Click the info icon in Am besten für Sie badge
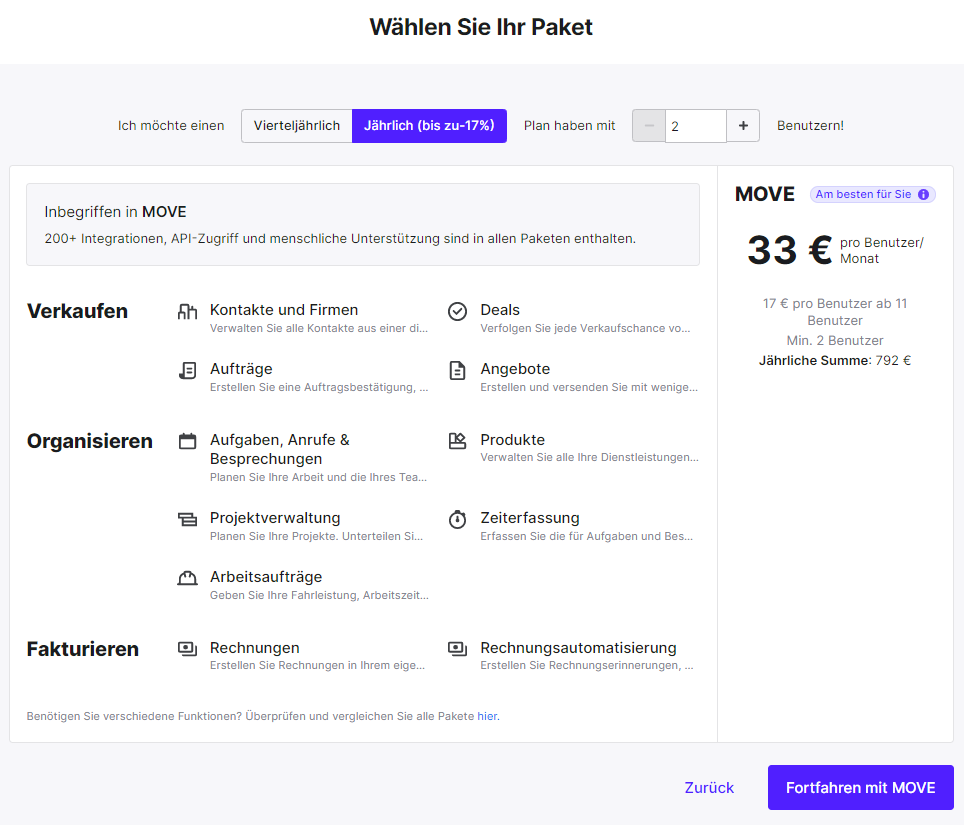Viewport: 964px width, 825px height. pos(923,194)
